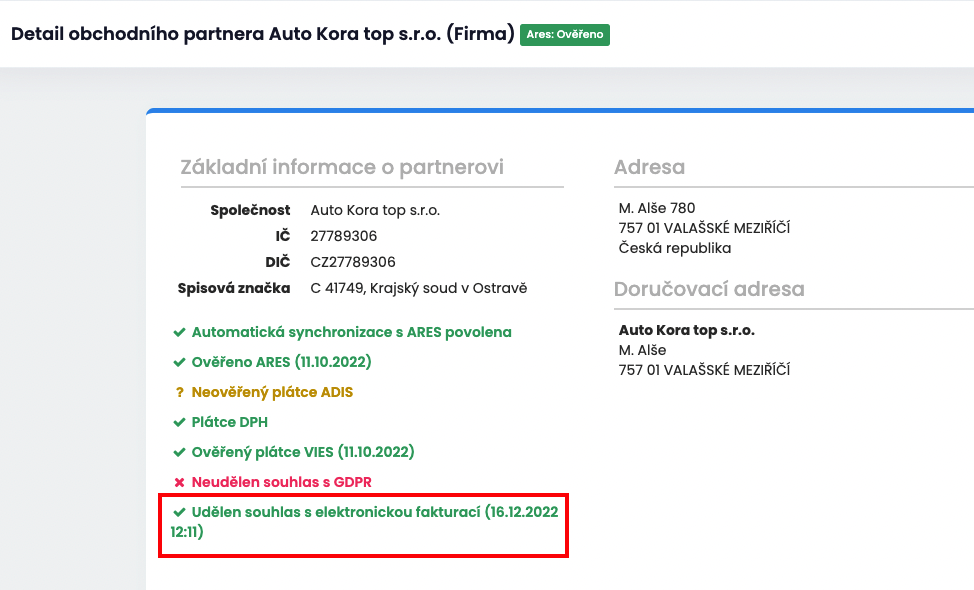
Task: Click the checkmark icon next to Ověřeno ARES
Action: point(179,362)
